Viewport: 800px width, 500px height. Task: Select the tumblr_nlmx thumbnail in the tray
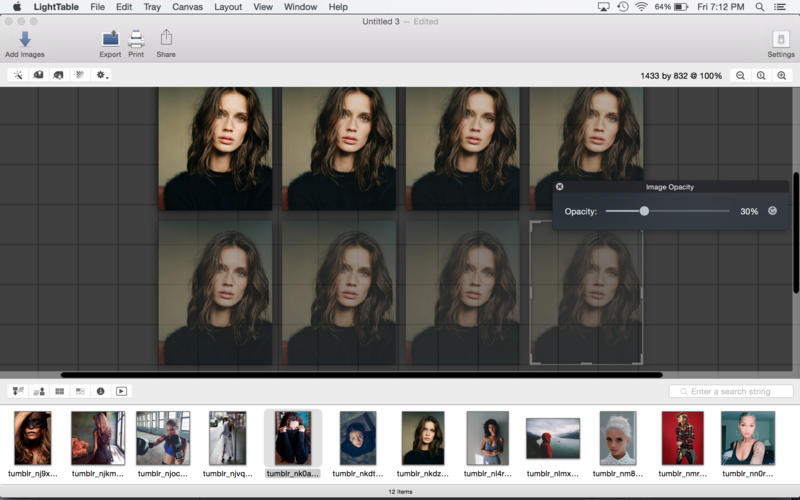tap(553, 438)
